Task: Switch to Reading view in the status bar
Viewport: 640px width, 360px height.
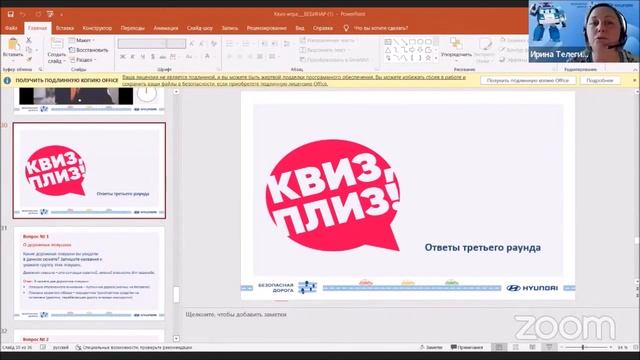Action: [532, 347]
